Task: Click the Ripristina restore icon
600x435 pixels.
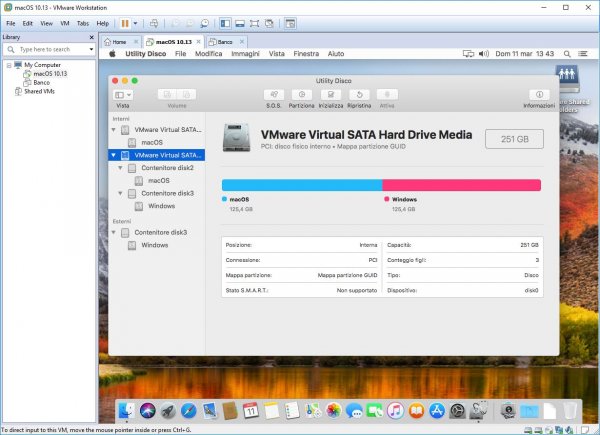Action: 359,94
